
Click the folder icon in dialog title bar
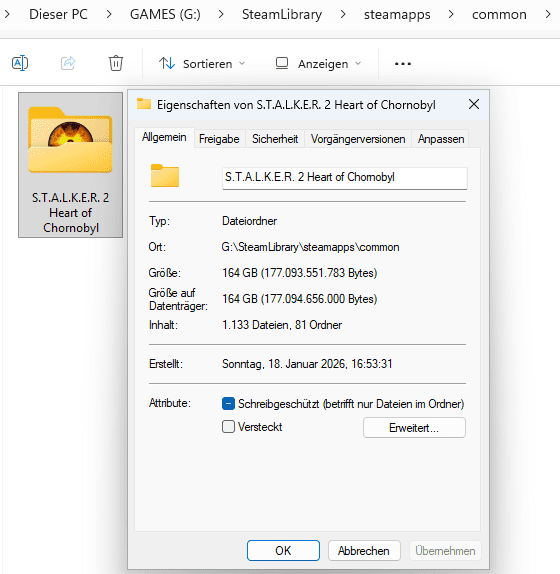click(144, 104)
